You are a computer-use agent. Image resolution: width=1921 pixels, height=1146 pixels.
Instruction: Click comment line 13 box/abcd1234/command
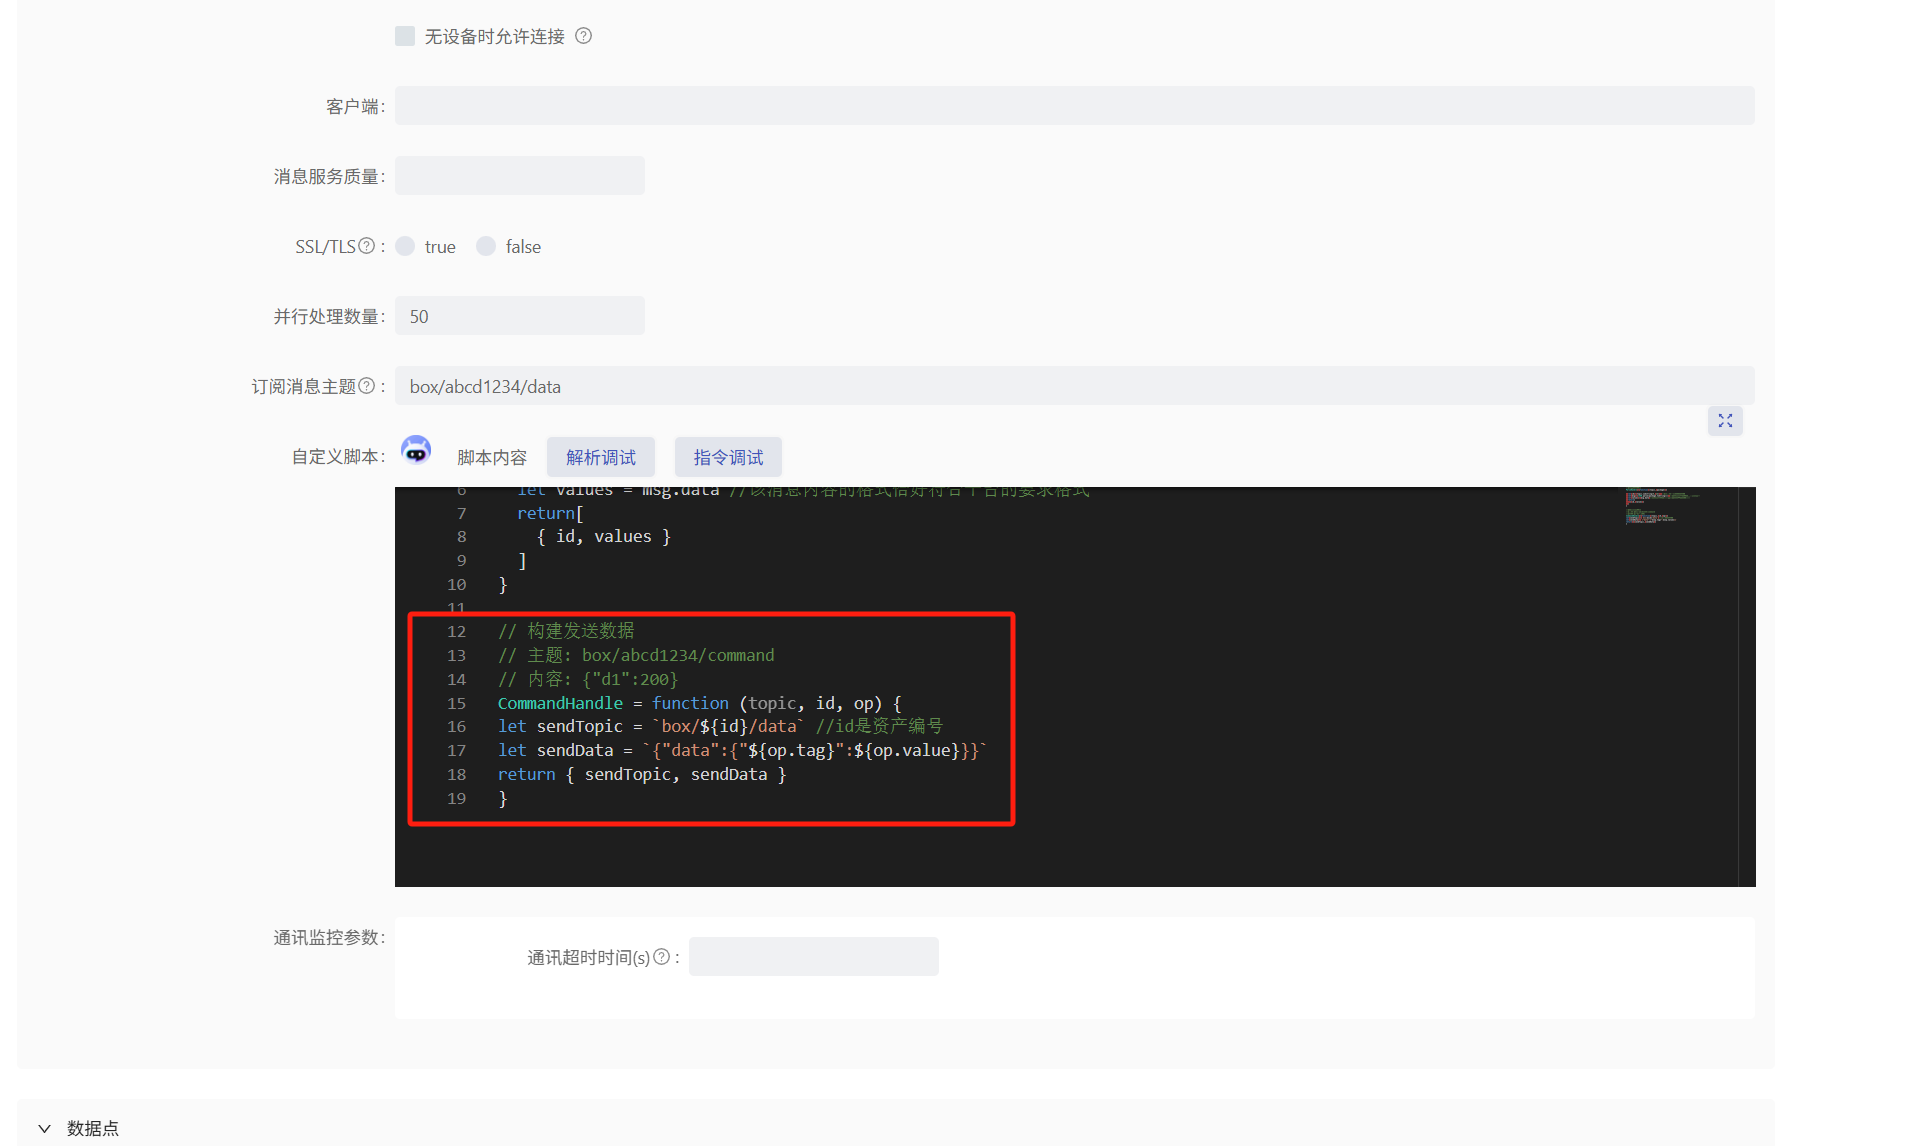(x=636, y=655)
